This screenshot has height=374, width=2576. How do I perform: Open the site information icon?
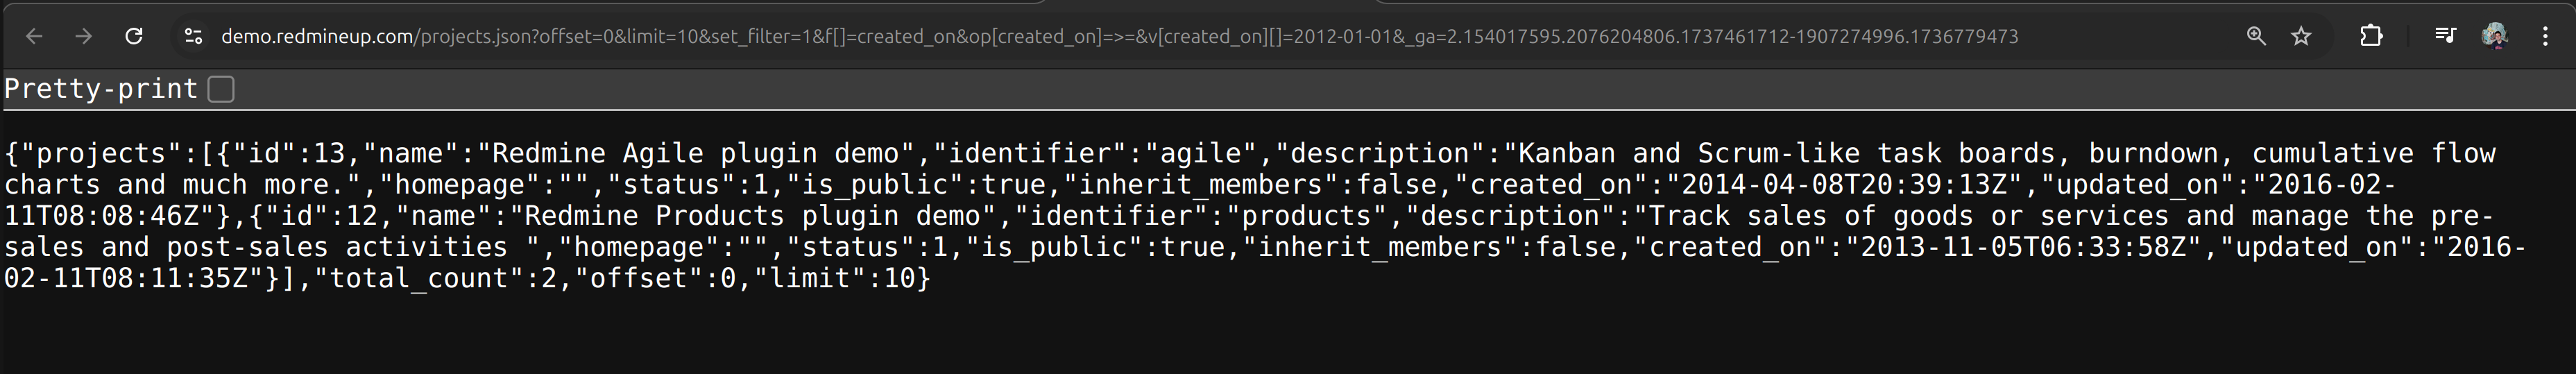pyautogui.click(x=193, y=37)
